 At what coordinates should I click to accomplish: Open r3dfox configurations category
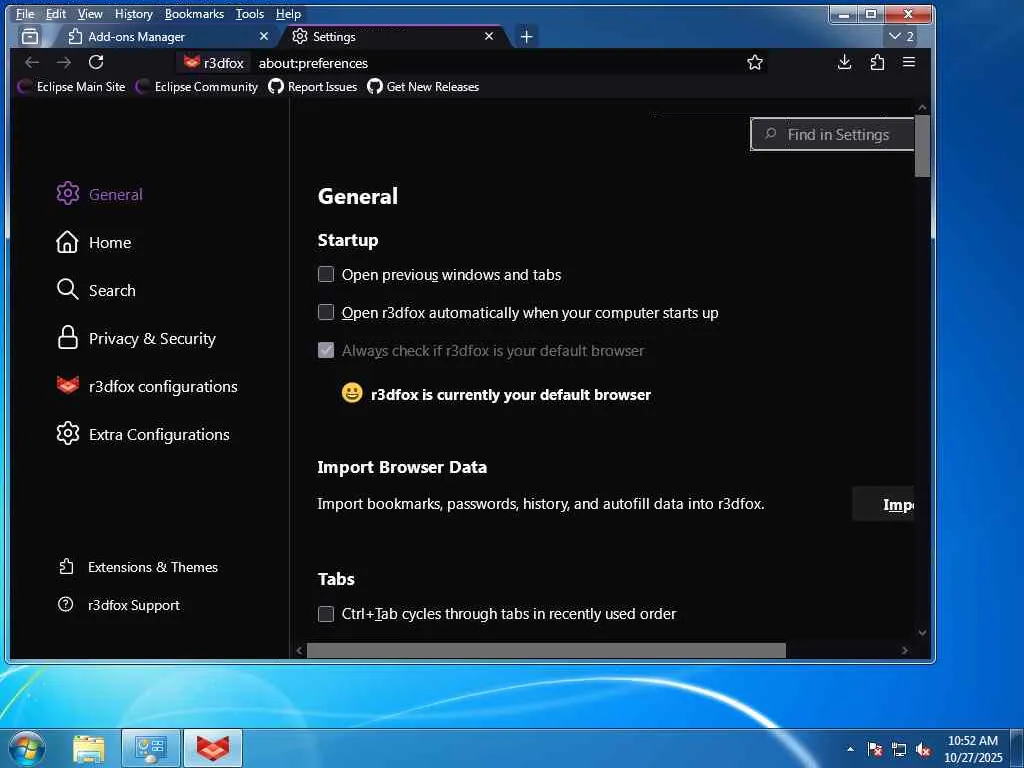pyautogui.click(x=147, y=386)
